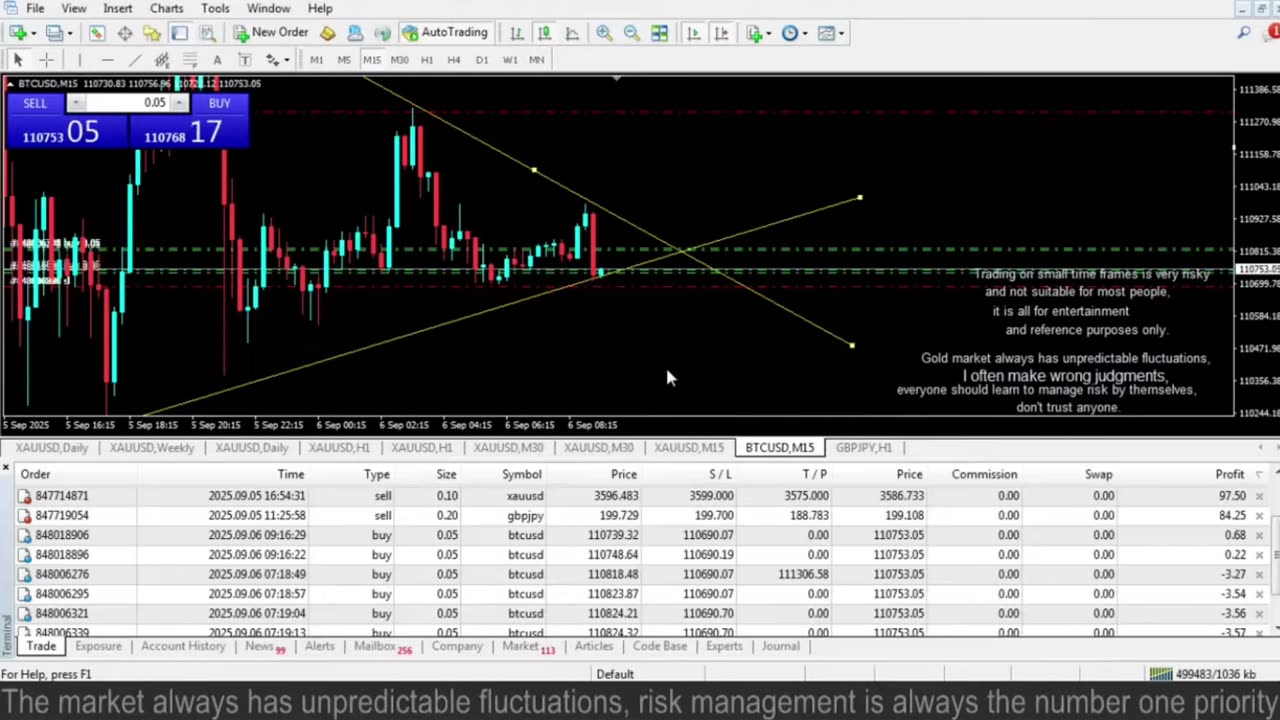This screenshot has height=720, width=1280.
Task: Select the Horizontal Line tool
Action: tap(107, 60)
